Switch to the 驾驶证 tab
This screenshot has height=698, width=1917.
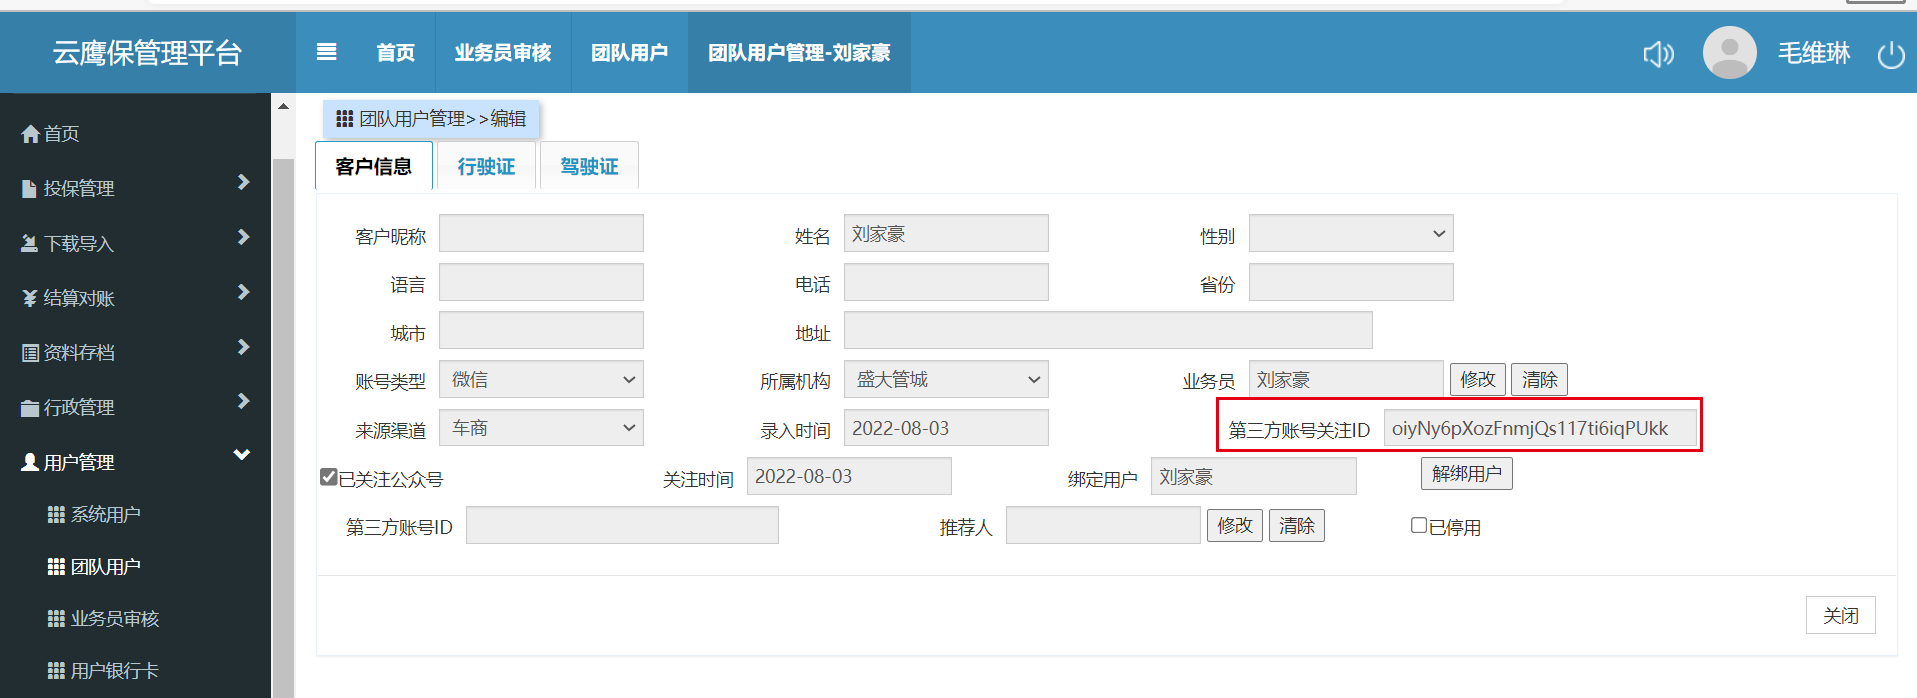pos(589,166)
